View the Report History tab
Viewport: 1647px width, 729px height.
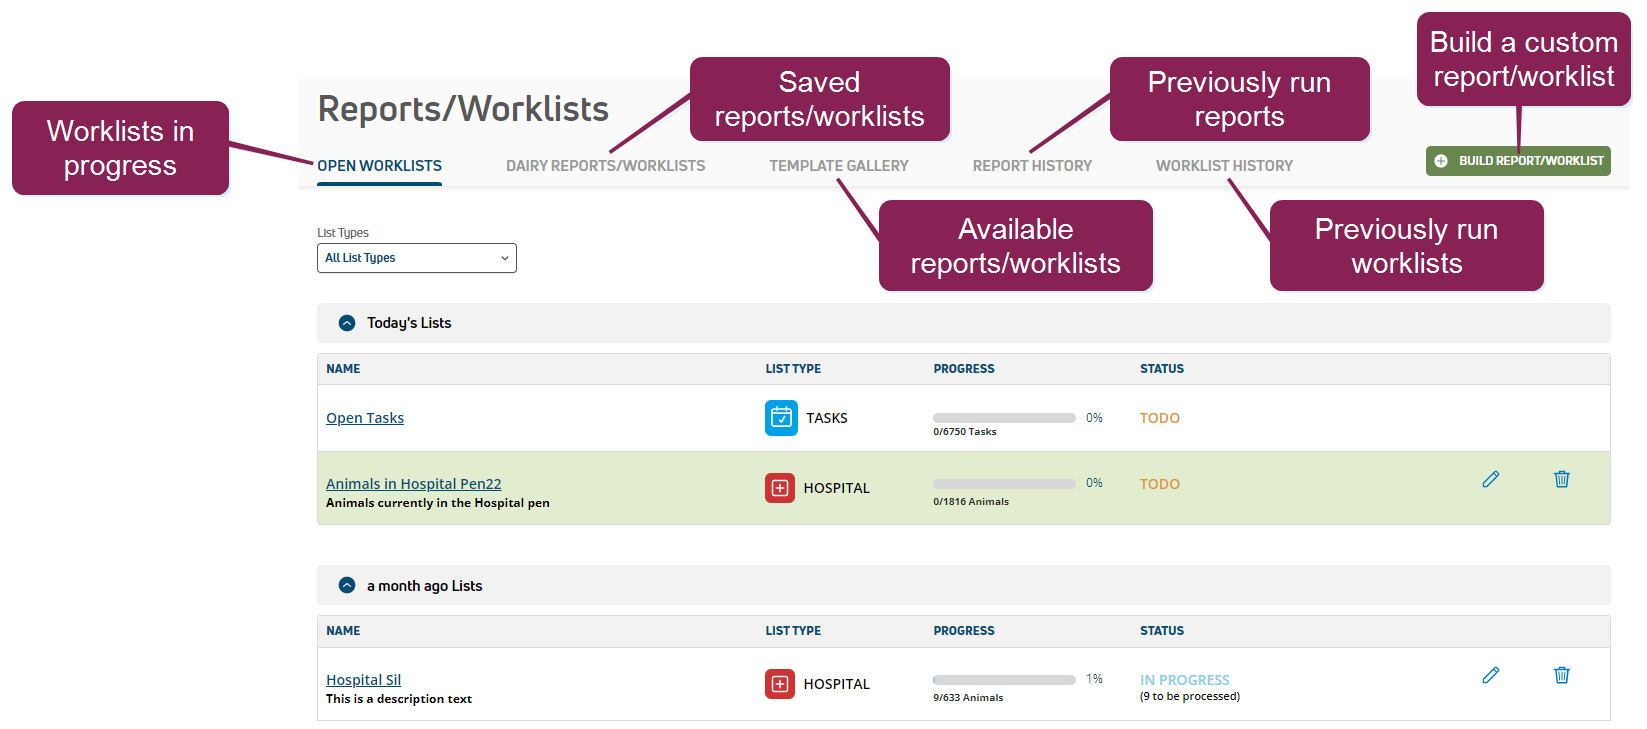pos(1032,166)
